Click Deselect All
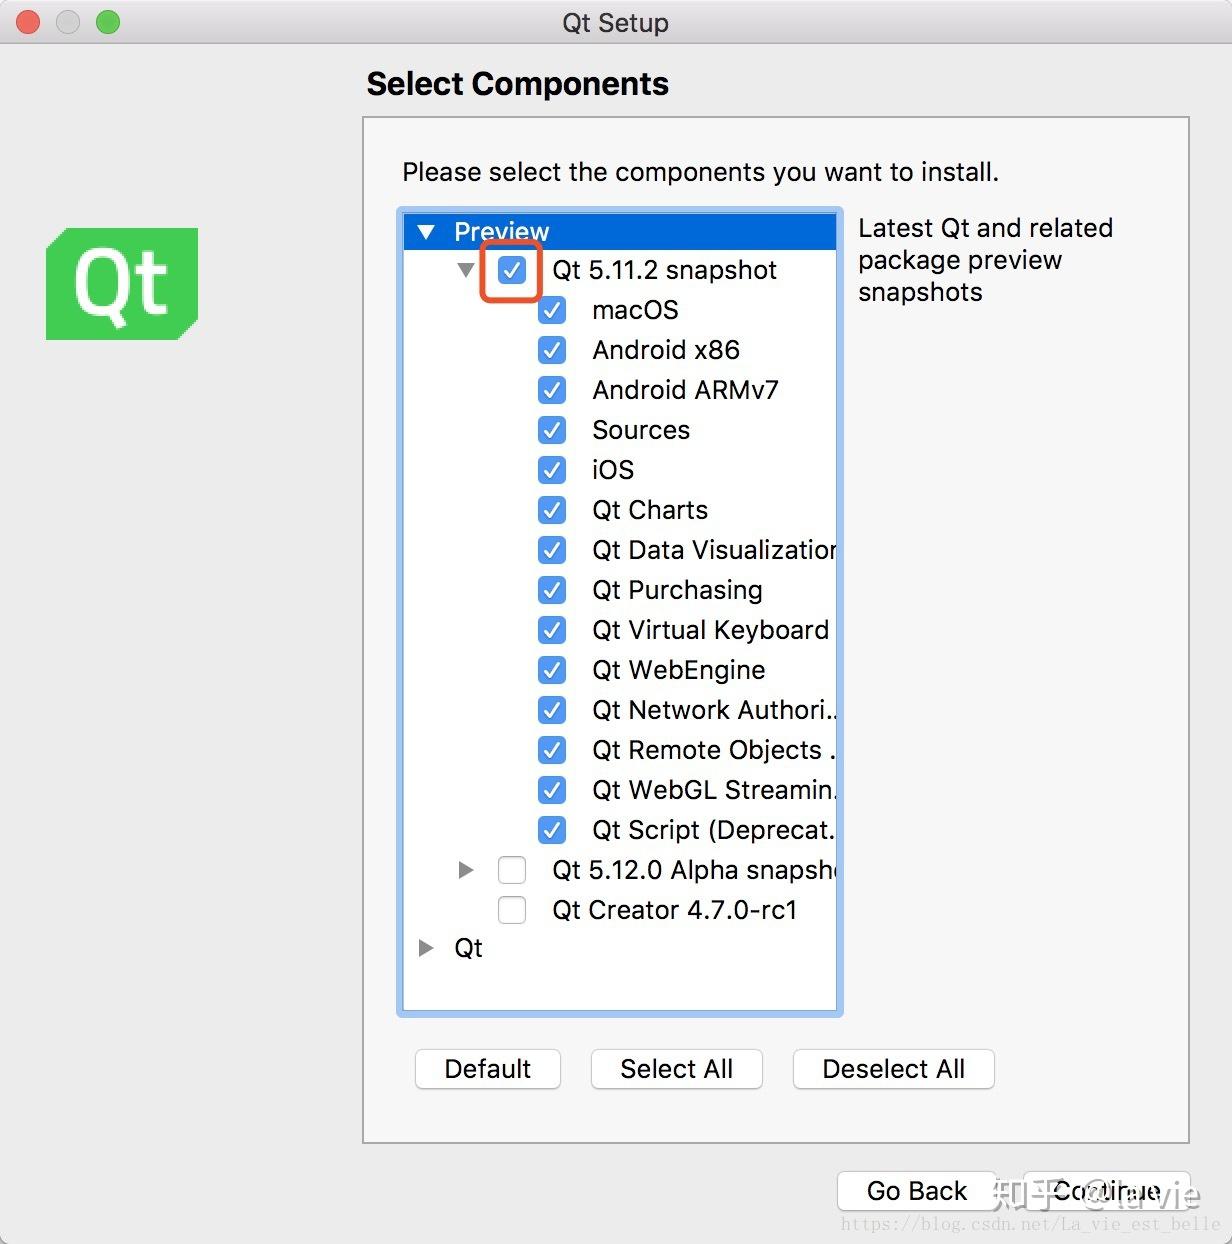The width and height of the screenshot is (1232, 1244). (893, 1069)
